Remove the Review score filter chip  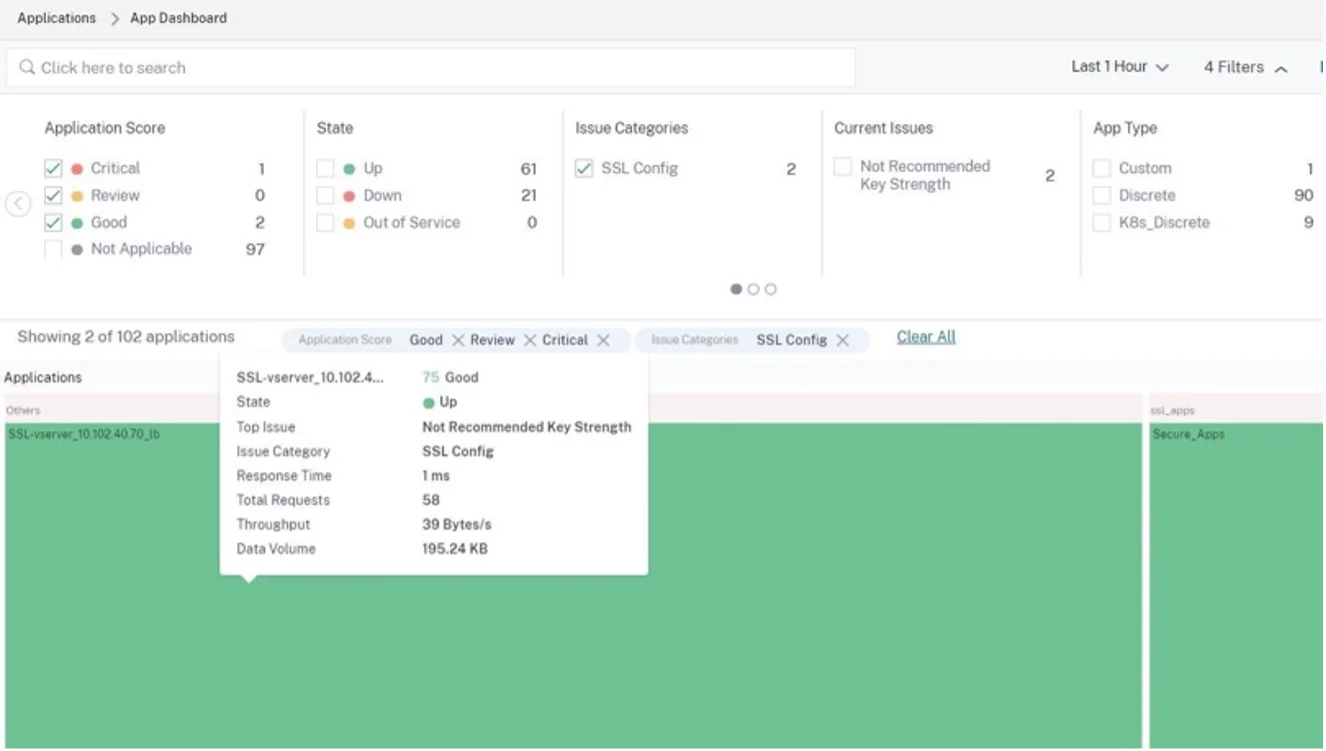coord(530,340)
